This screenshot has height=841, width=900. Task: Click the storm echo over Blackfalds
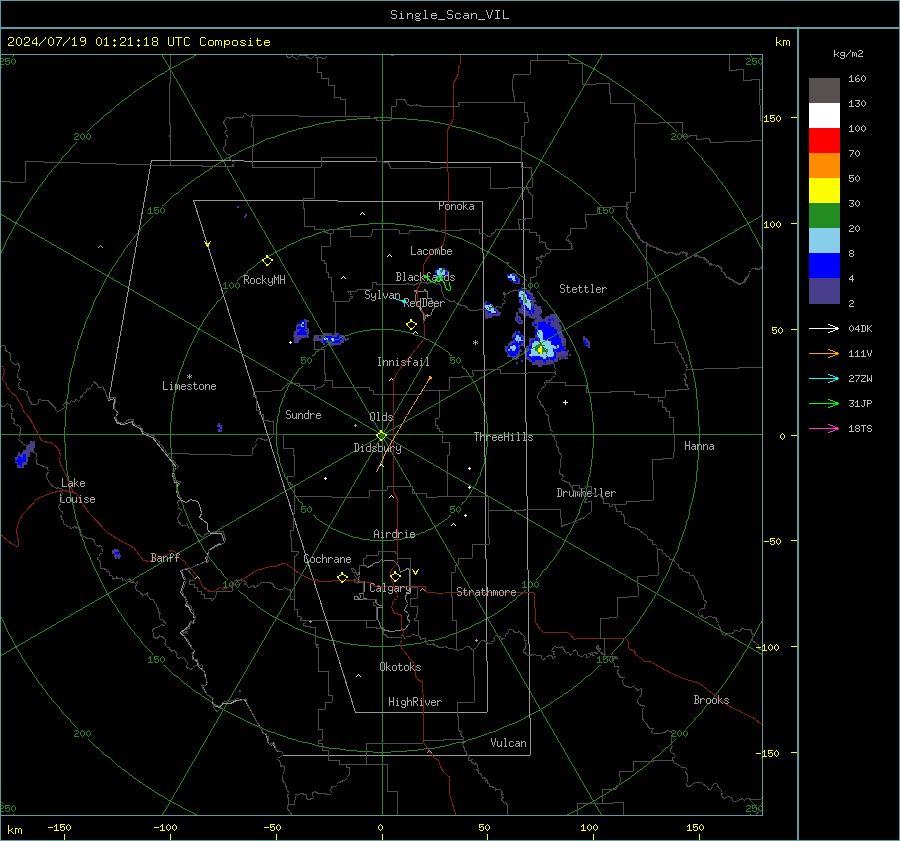(441, 275)
